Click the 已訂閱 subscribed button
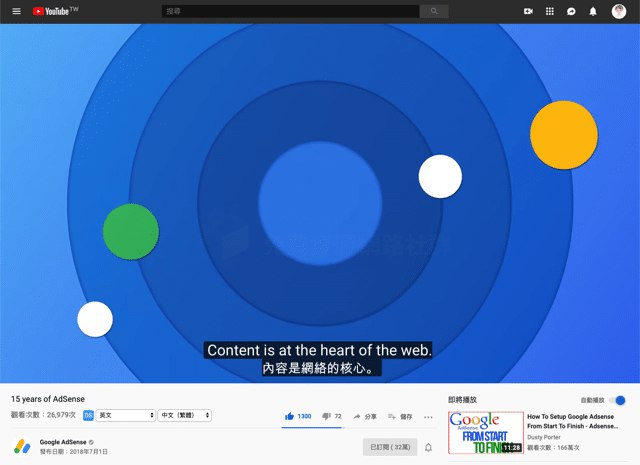The width and height of the screenshot is (640, 465). [390, 447]
